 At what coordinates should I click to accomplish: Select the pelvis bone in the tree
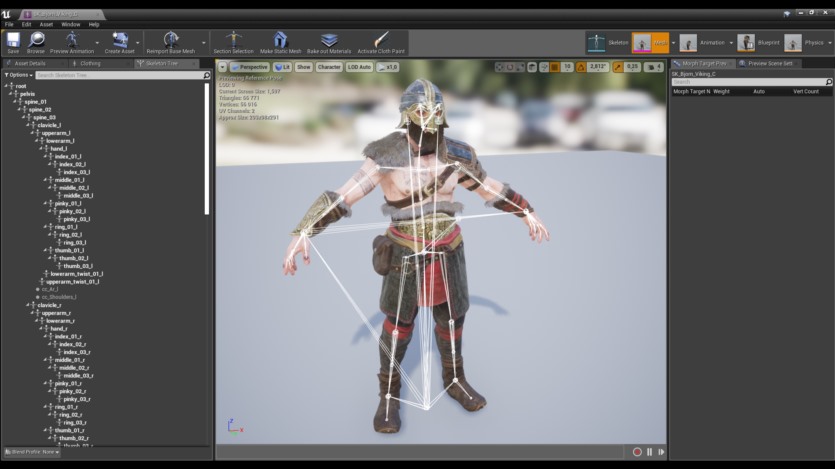point(27,94)
